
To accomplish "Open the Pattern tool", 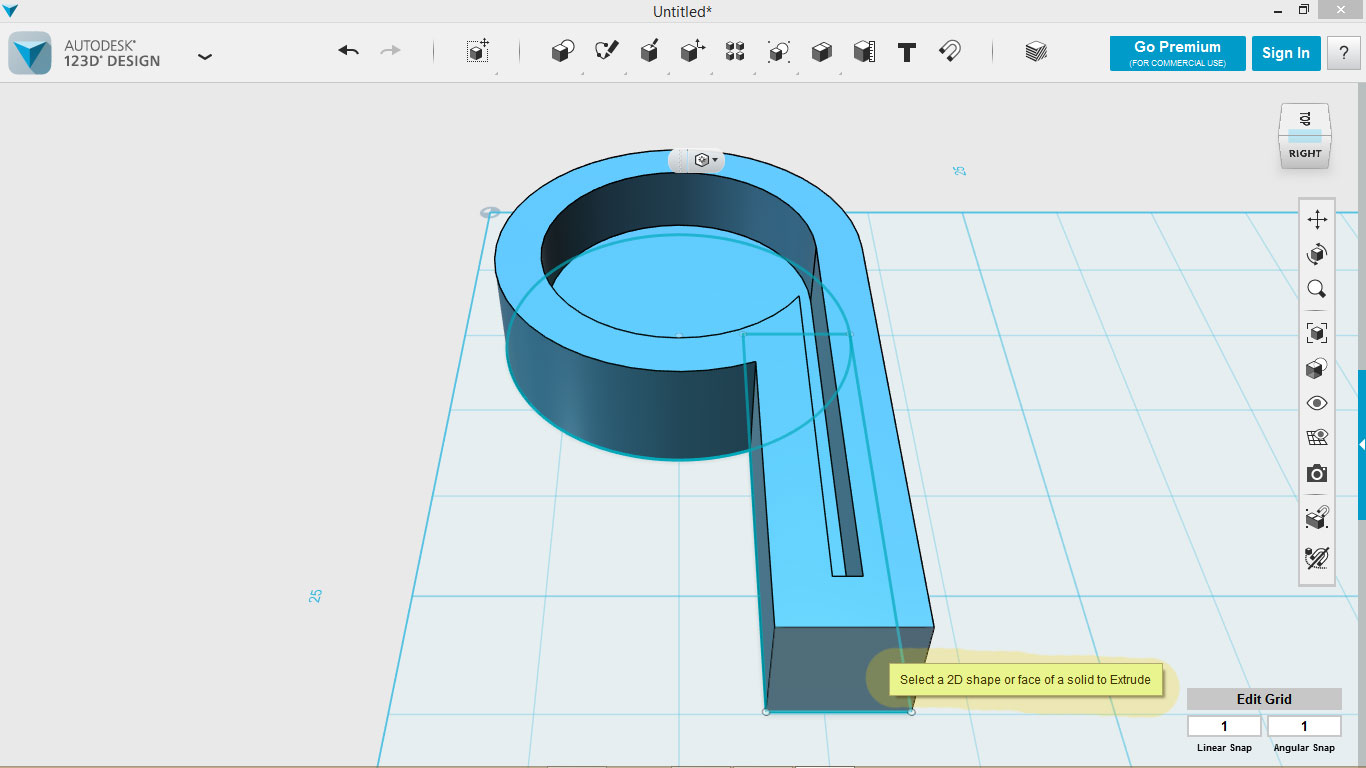I will click(x=735, y=52).
